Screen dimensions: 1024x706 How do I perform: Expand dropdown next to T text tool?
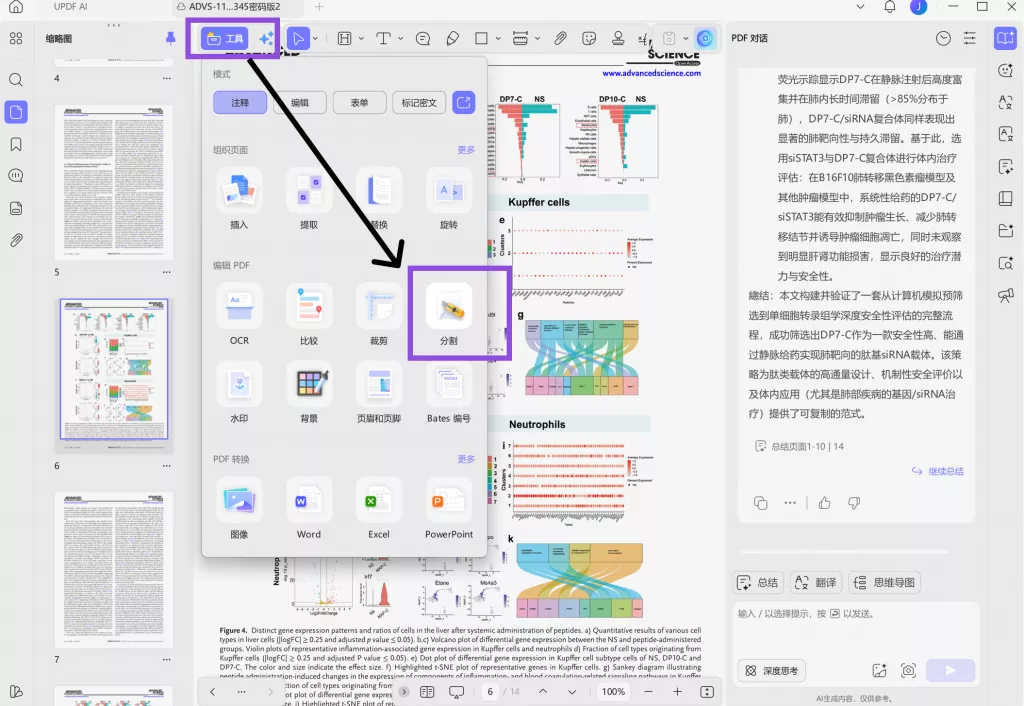pyautogui.click(x=400, y=39)
